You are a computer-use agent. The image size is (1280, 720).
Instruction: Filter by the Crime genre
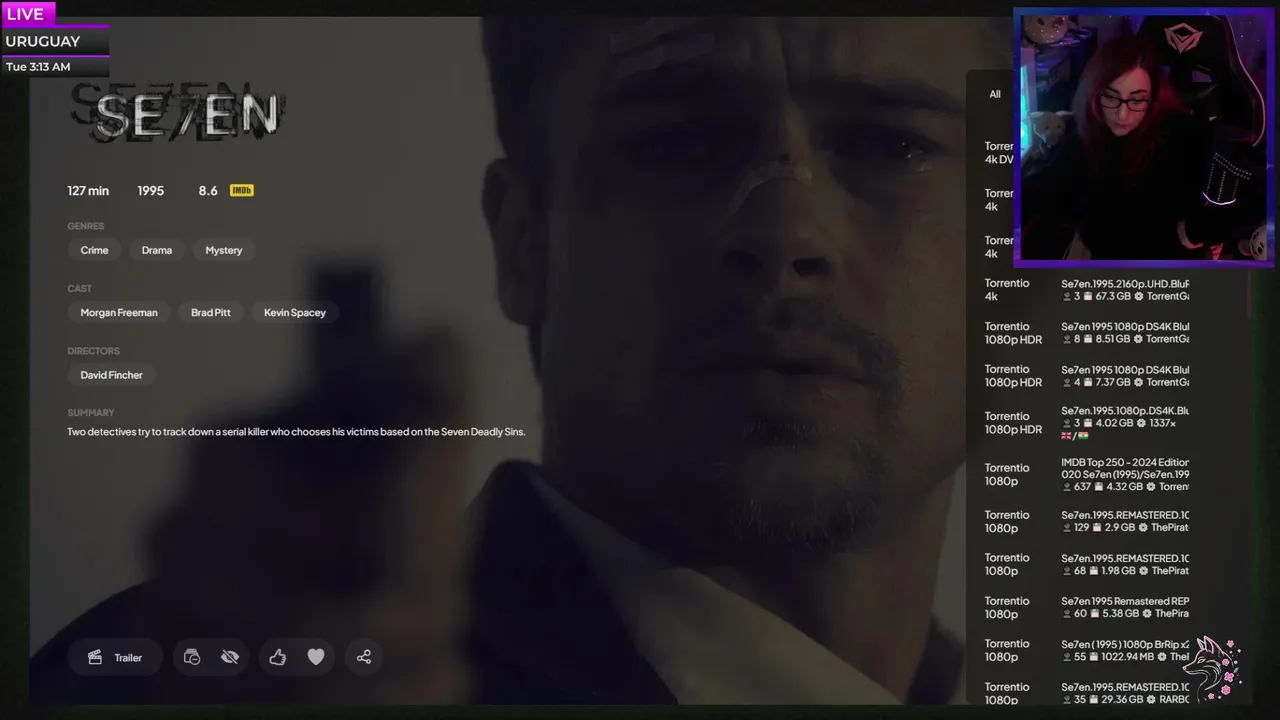point(94,250)
